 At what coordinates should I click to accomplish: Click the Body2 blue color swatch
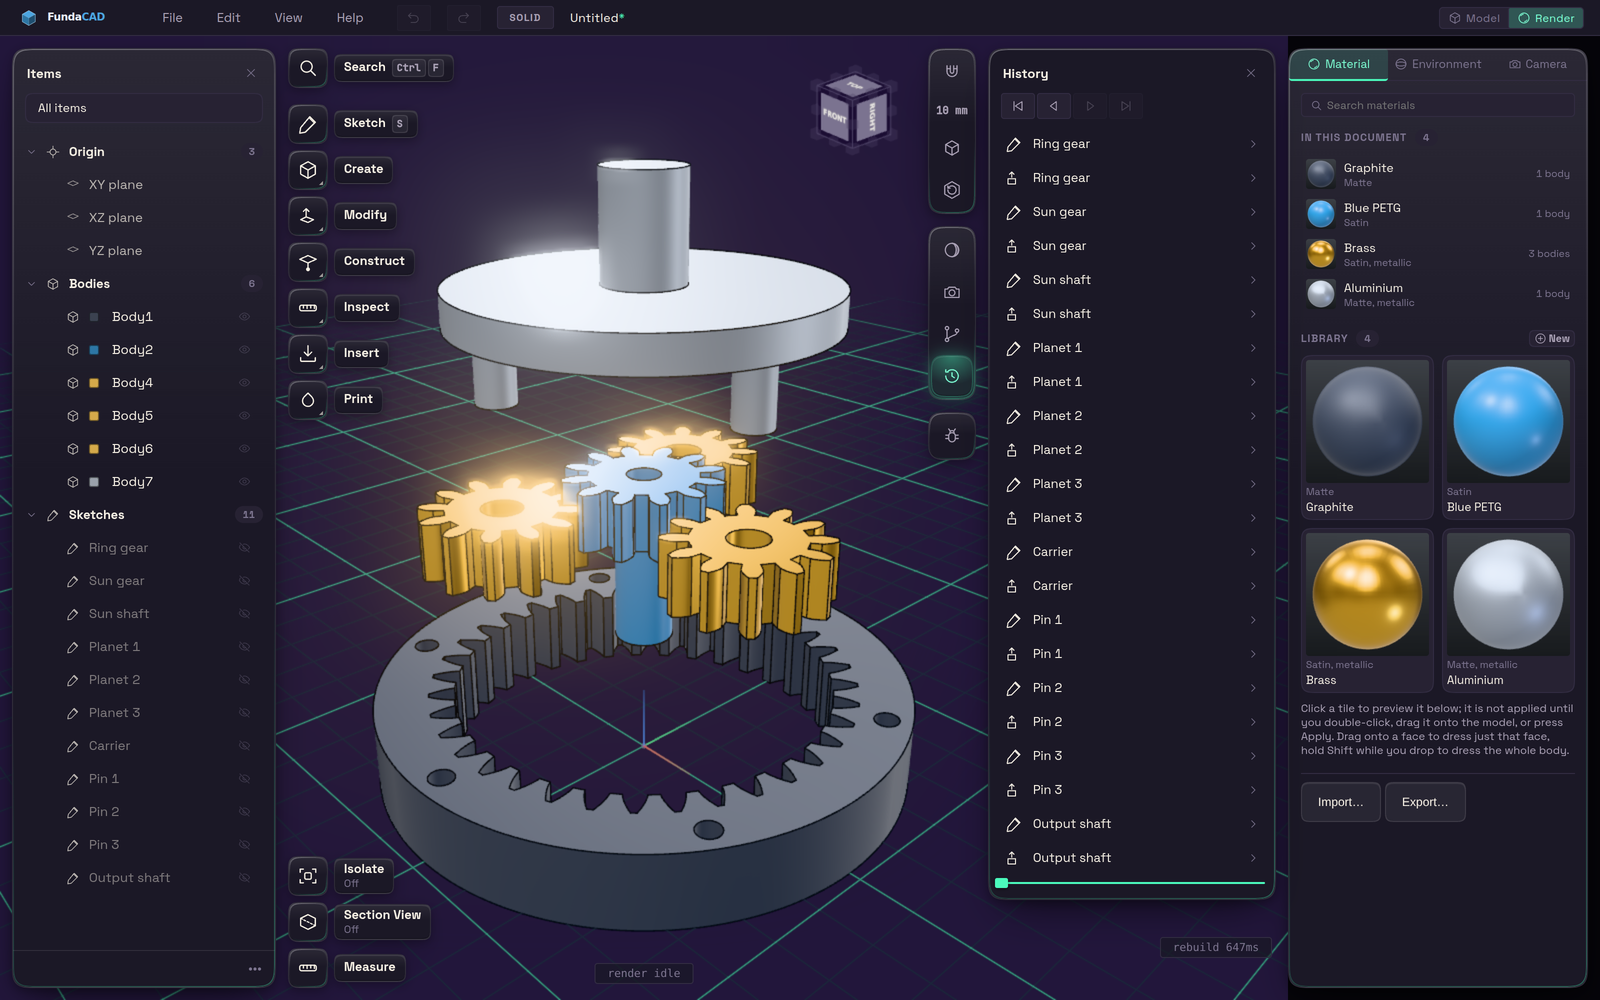pyautogui.click(x=94, y=350)
